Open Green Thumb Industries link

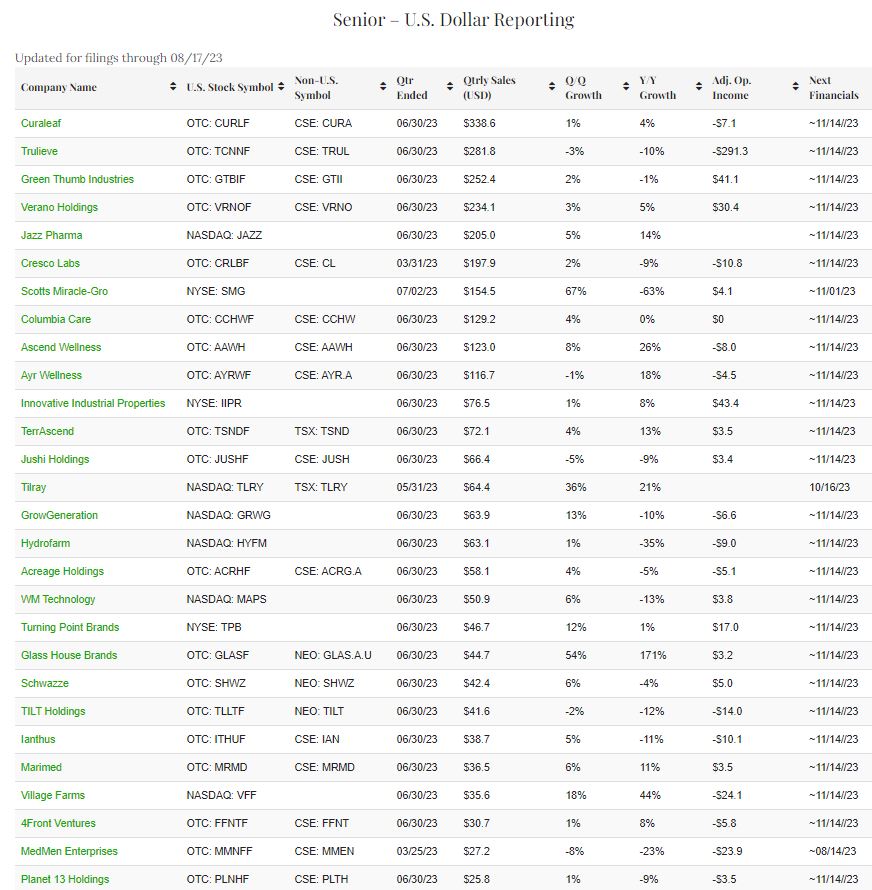(x=77, y=179)
